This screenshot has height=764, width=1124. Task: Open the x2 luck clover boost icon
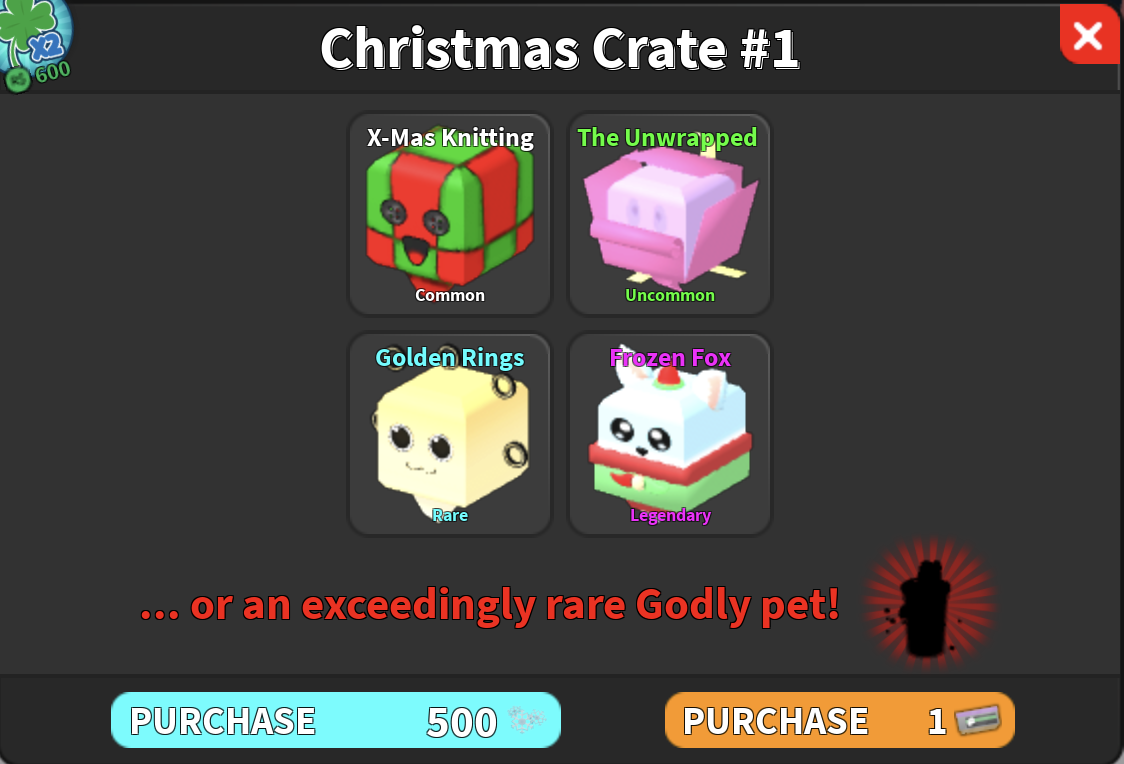34,36
